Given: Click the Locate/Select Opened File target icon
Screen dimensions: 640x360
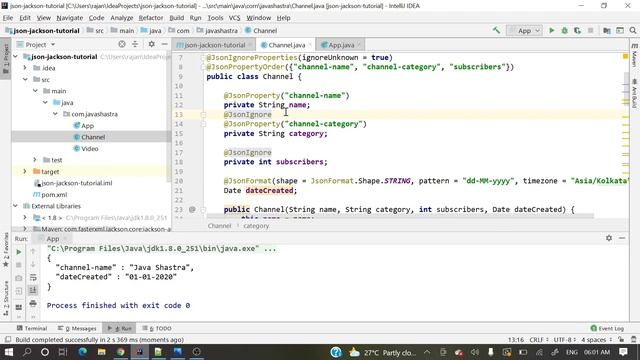Looking at the screenshot, I should [x=122, y=44].
